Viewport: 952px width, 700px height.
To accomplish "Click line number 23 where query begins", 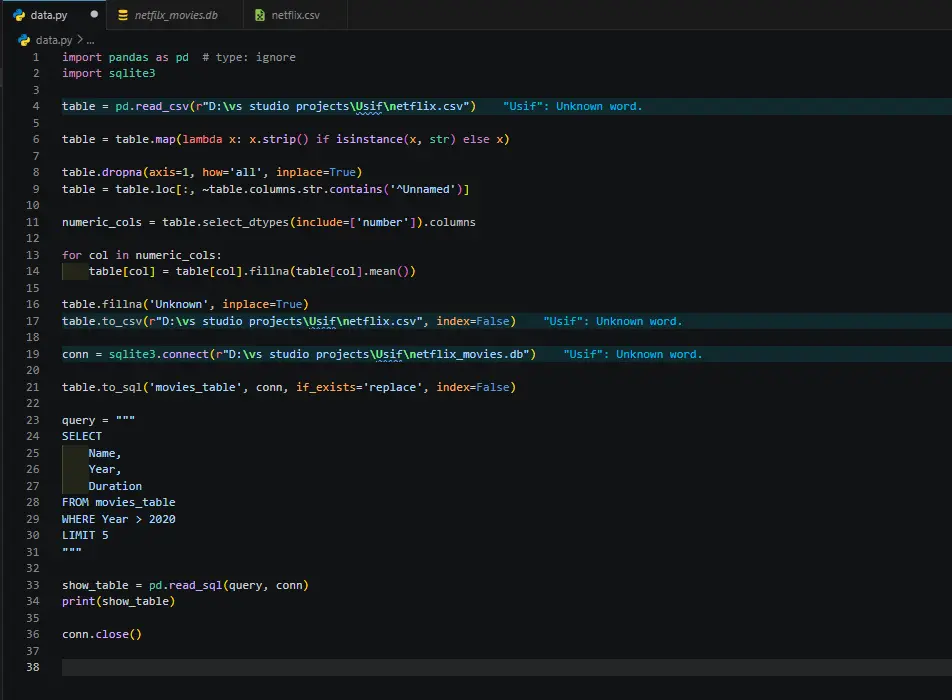I will pos(33,420).
